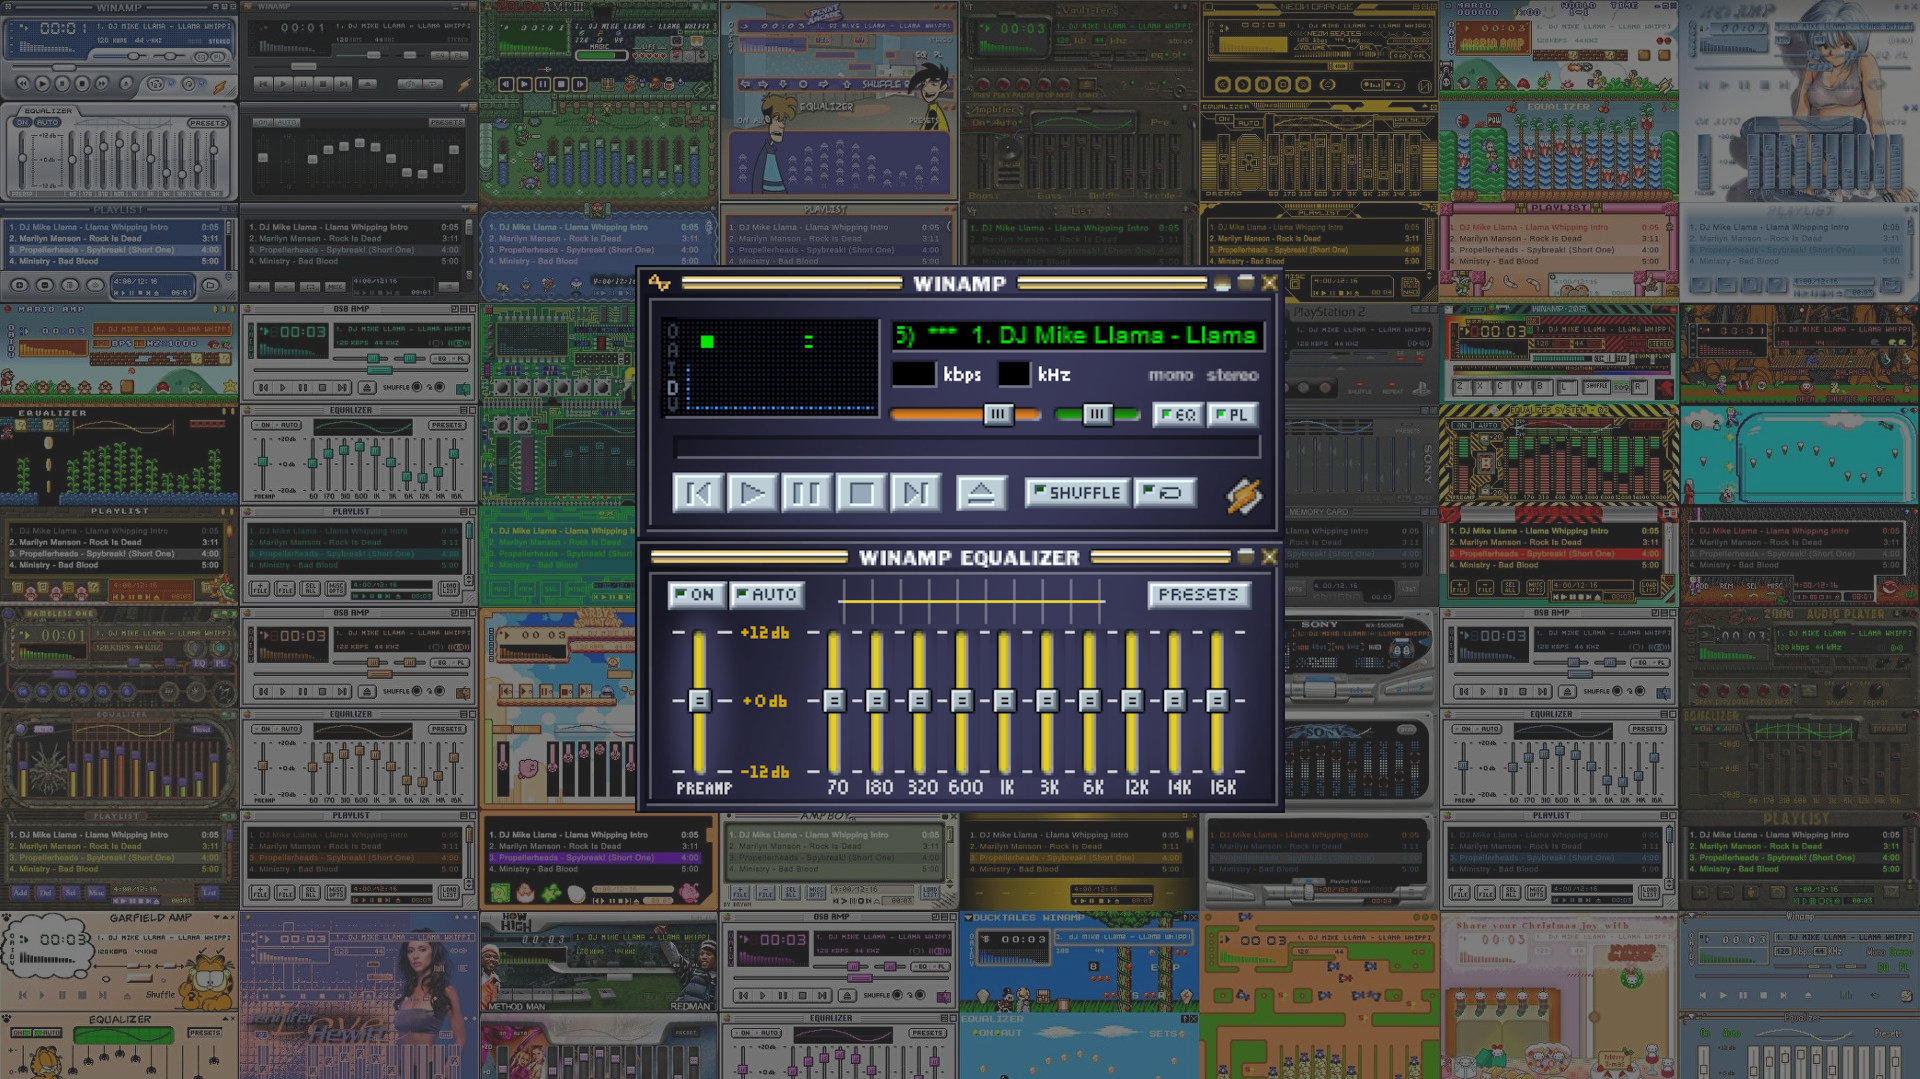Open the 2600 Audio Player skin thumbnail
The width and height of the screenshot is (1920, 1079).
coord(1800,758)
